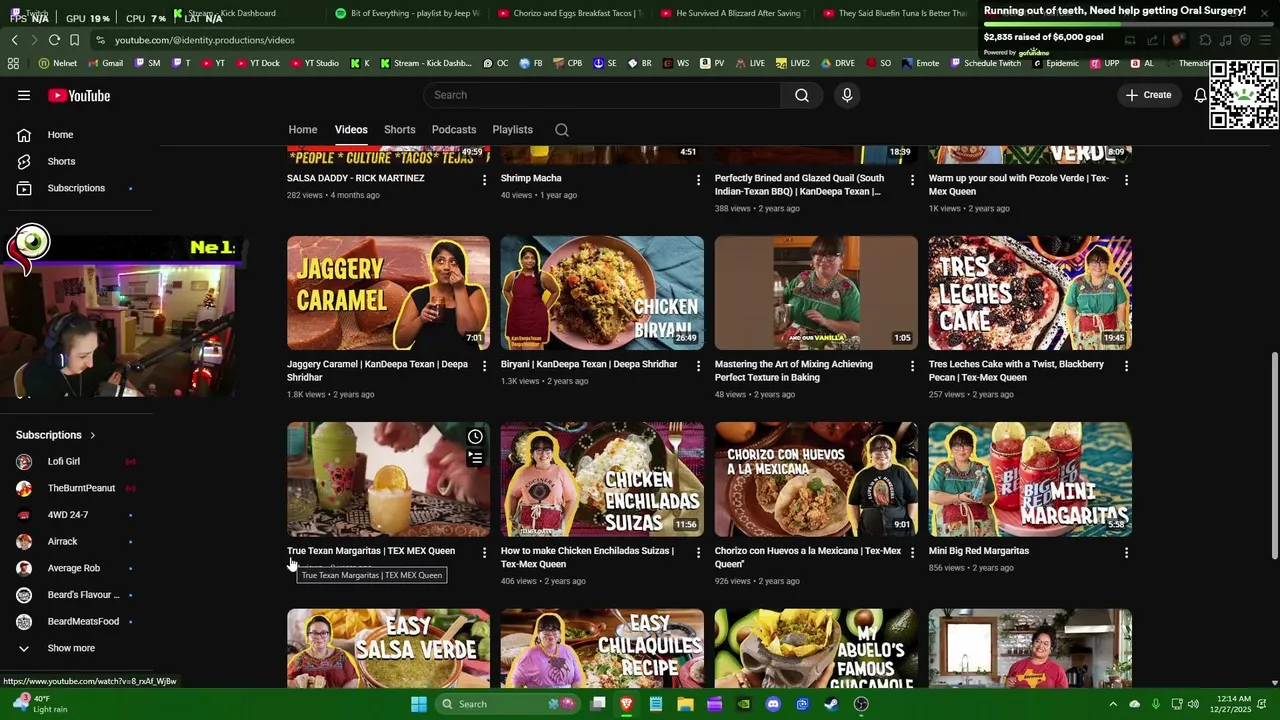Bookmark this page icon in toolbar

74,40
